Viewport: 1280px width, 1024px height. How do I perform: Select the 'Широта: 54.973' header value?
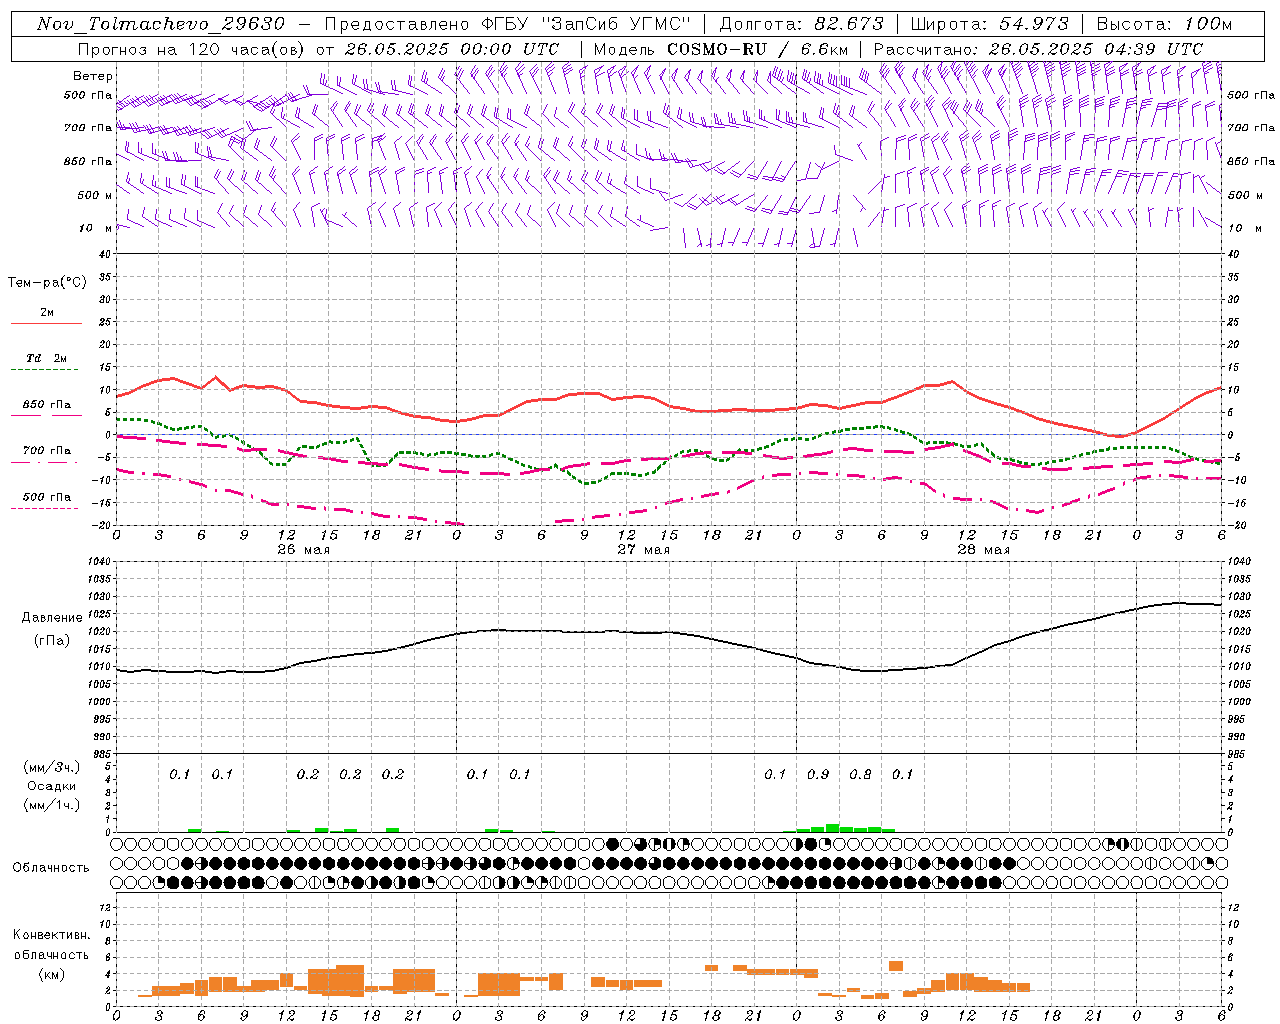tap(990, 24)
